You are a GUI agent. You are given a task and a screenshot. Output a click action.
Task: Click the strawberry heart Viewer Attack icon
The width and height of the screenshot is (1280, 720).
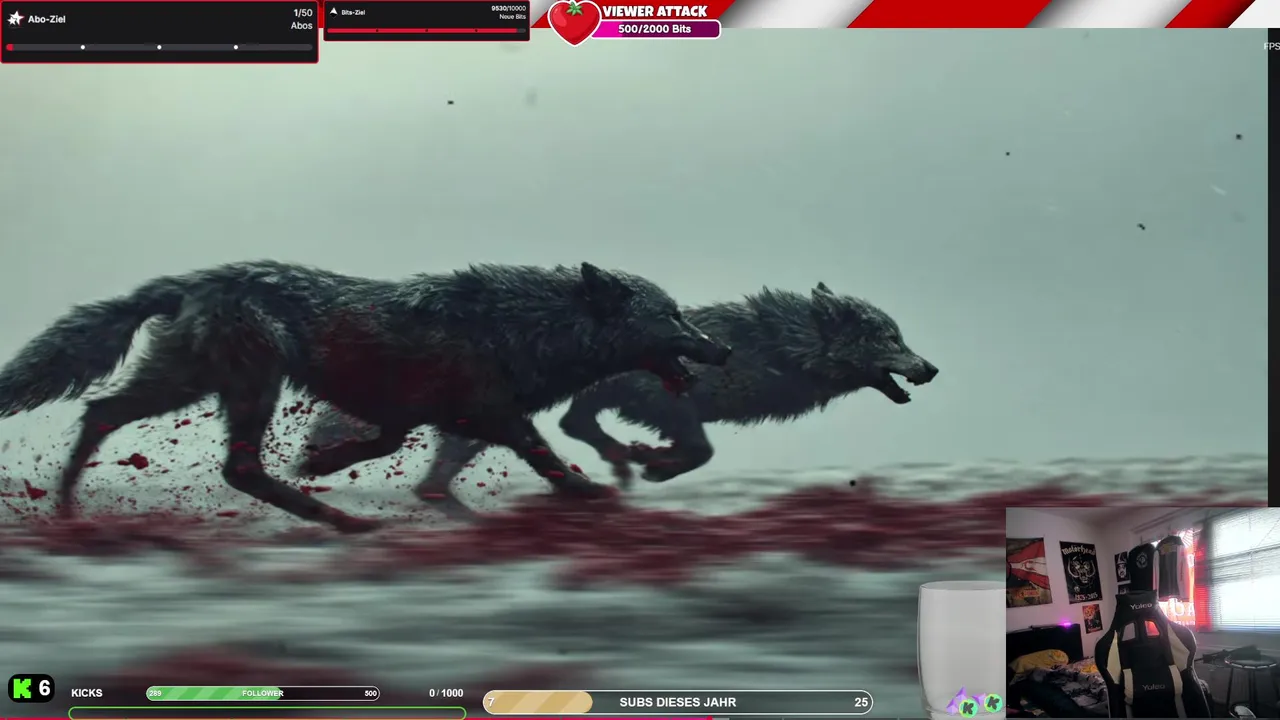tap(574, 22)
